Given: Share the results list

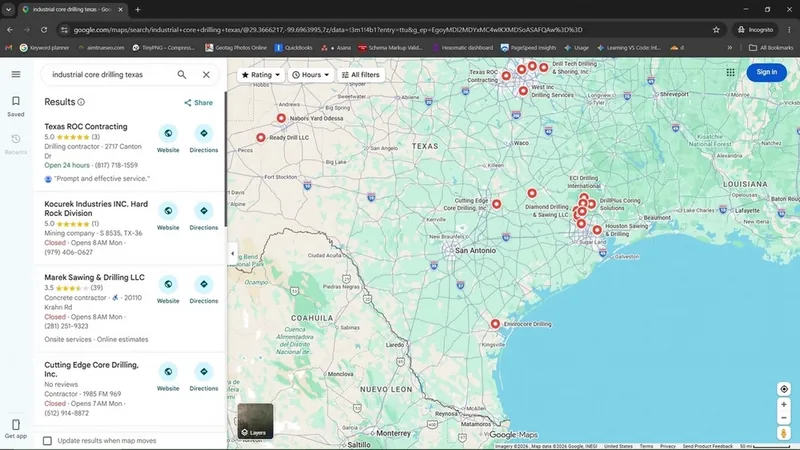Looking at the screenshot, I should click(198, 103).
